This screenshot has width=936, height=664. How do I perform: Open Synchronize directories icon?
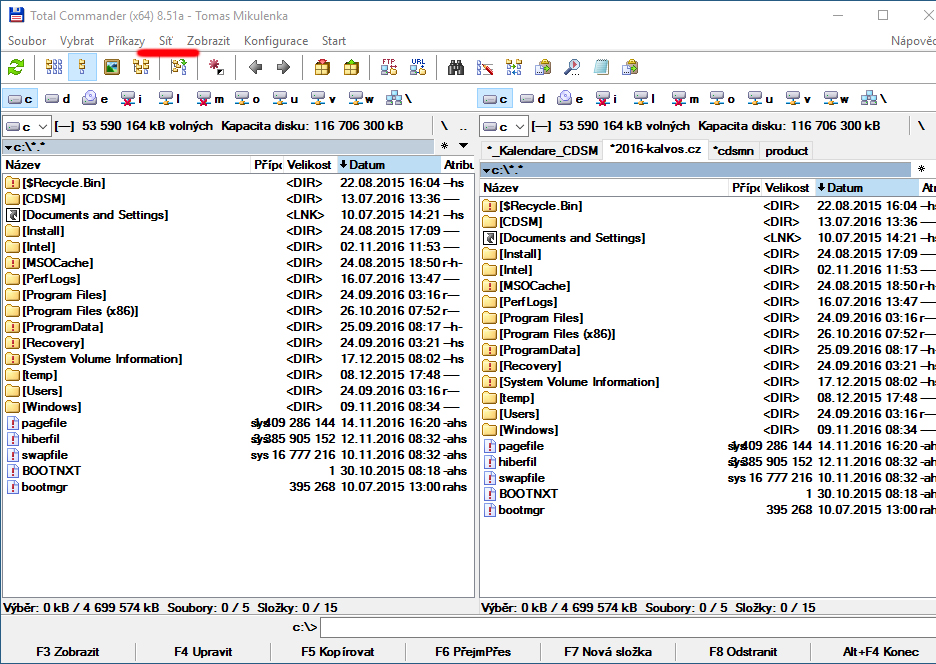click(514, 67)
